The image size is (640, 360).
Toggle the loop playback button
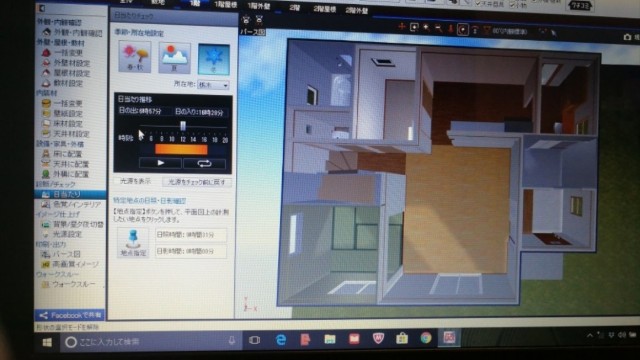[x=204, y=164]
